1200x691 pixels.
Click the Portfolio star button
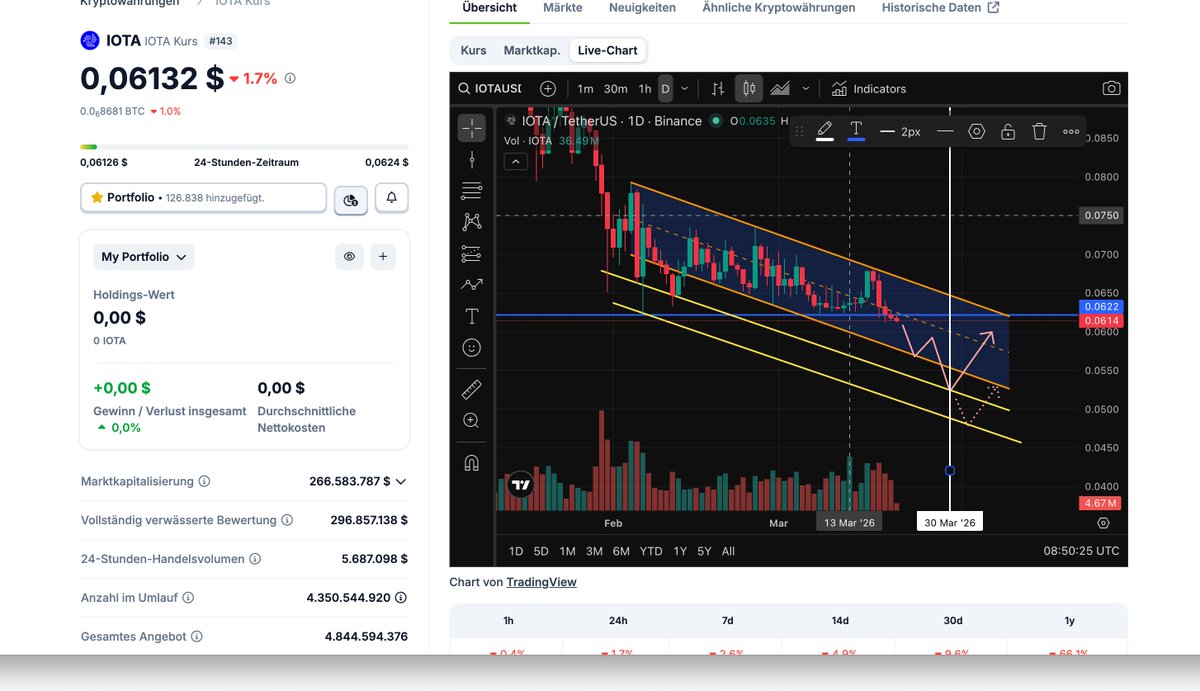point(203,198)
